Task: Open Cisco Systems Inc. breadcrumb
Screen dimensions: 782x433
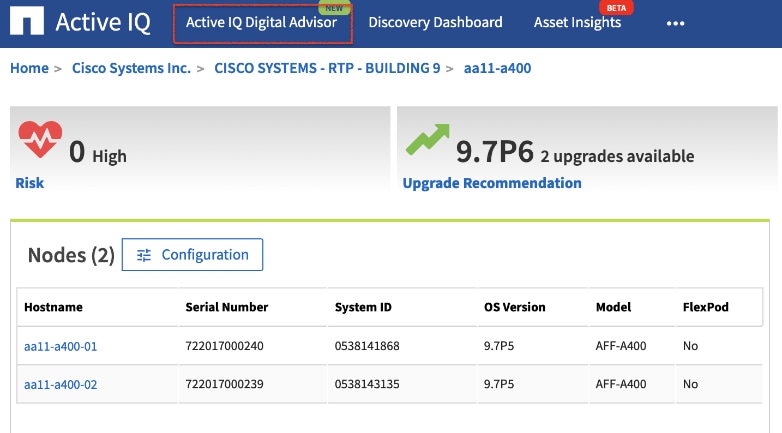Action: 131,68
